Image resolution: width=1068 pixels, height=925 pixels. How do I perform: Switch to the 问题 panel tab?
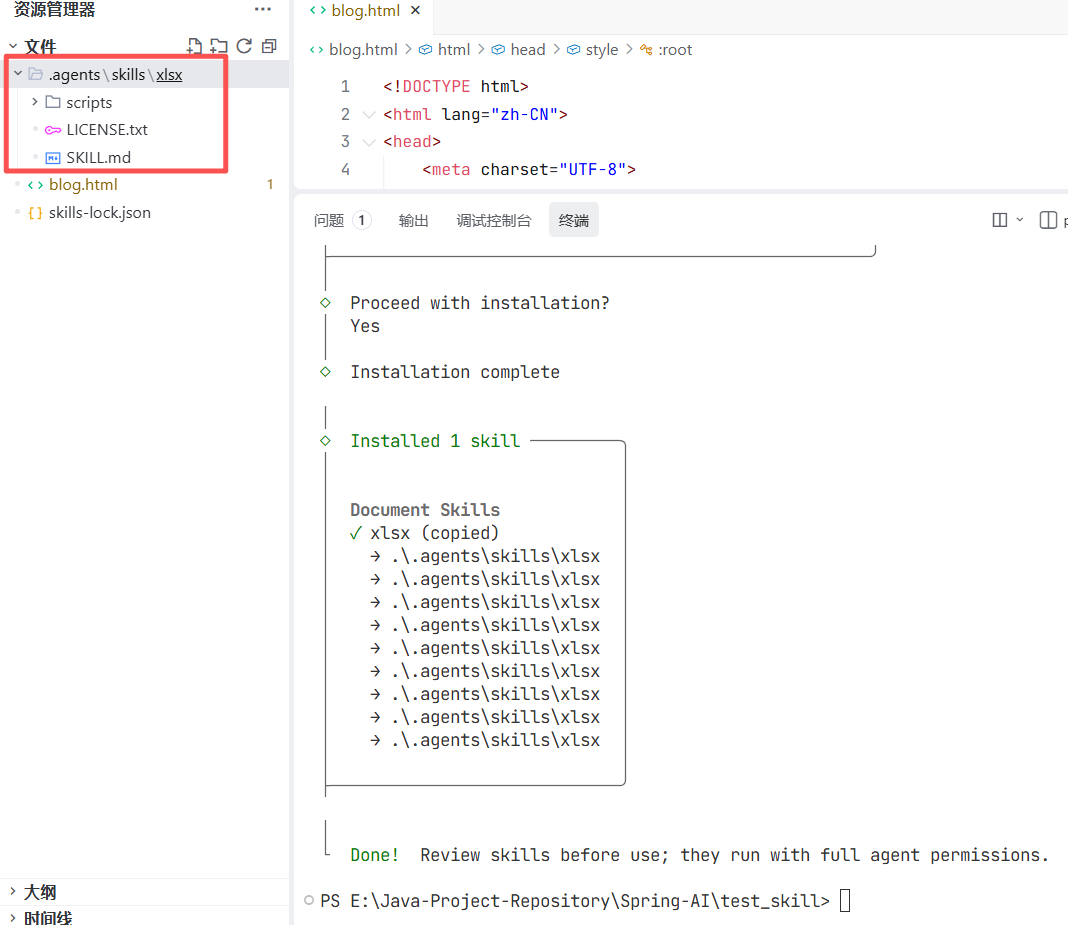point(342,220)
